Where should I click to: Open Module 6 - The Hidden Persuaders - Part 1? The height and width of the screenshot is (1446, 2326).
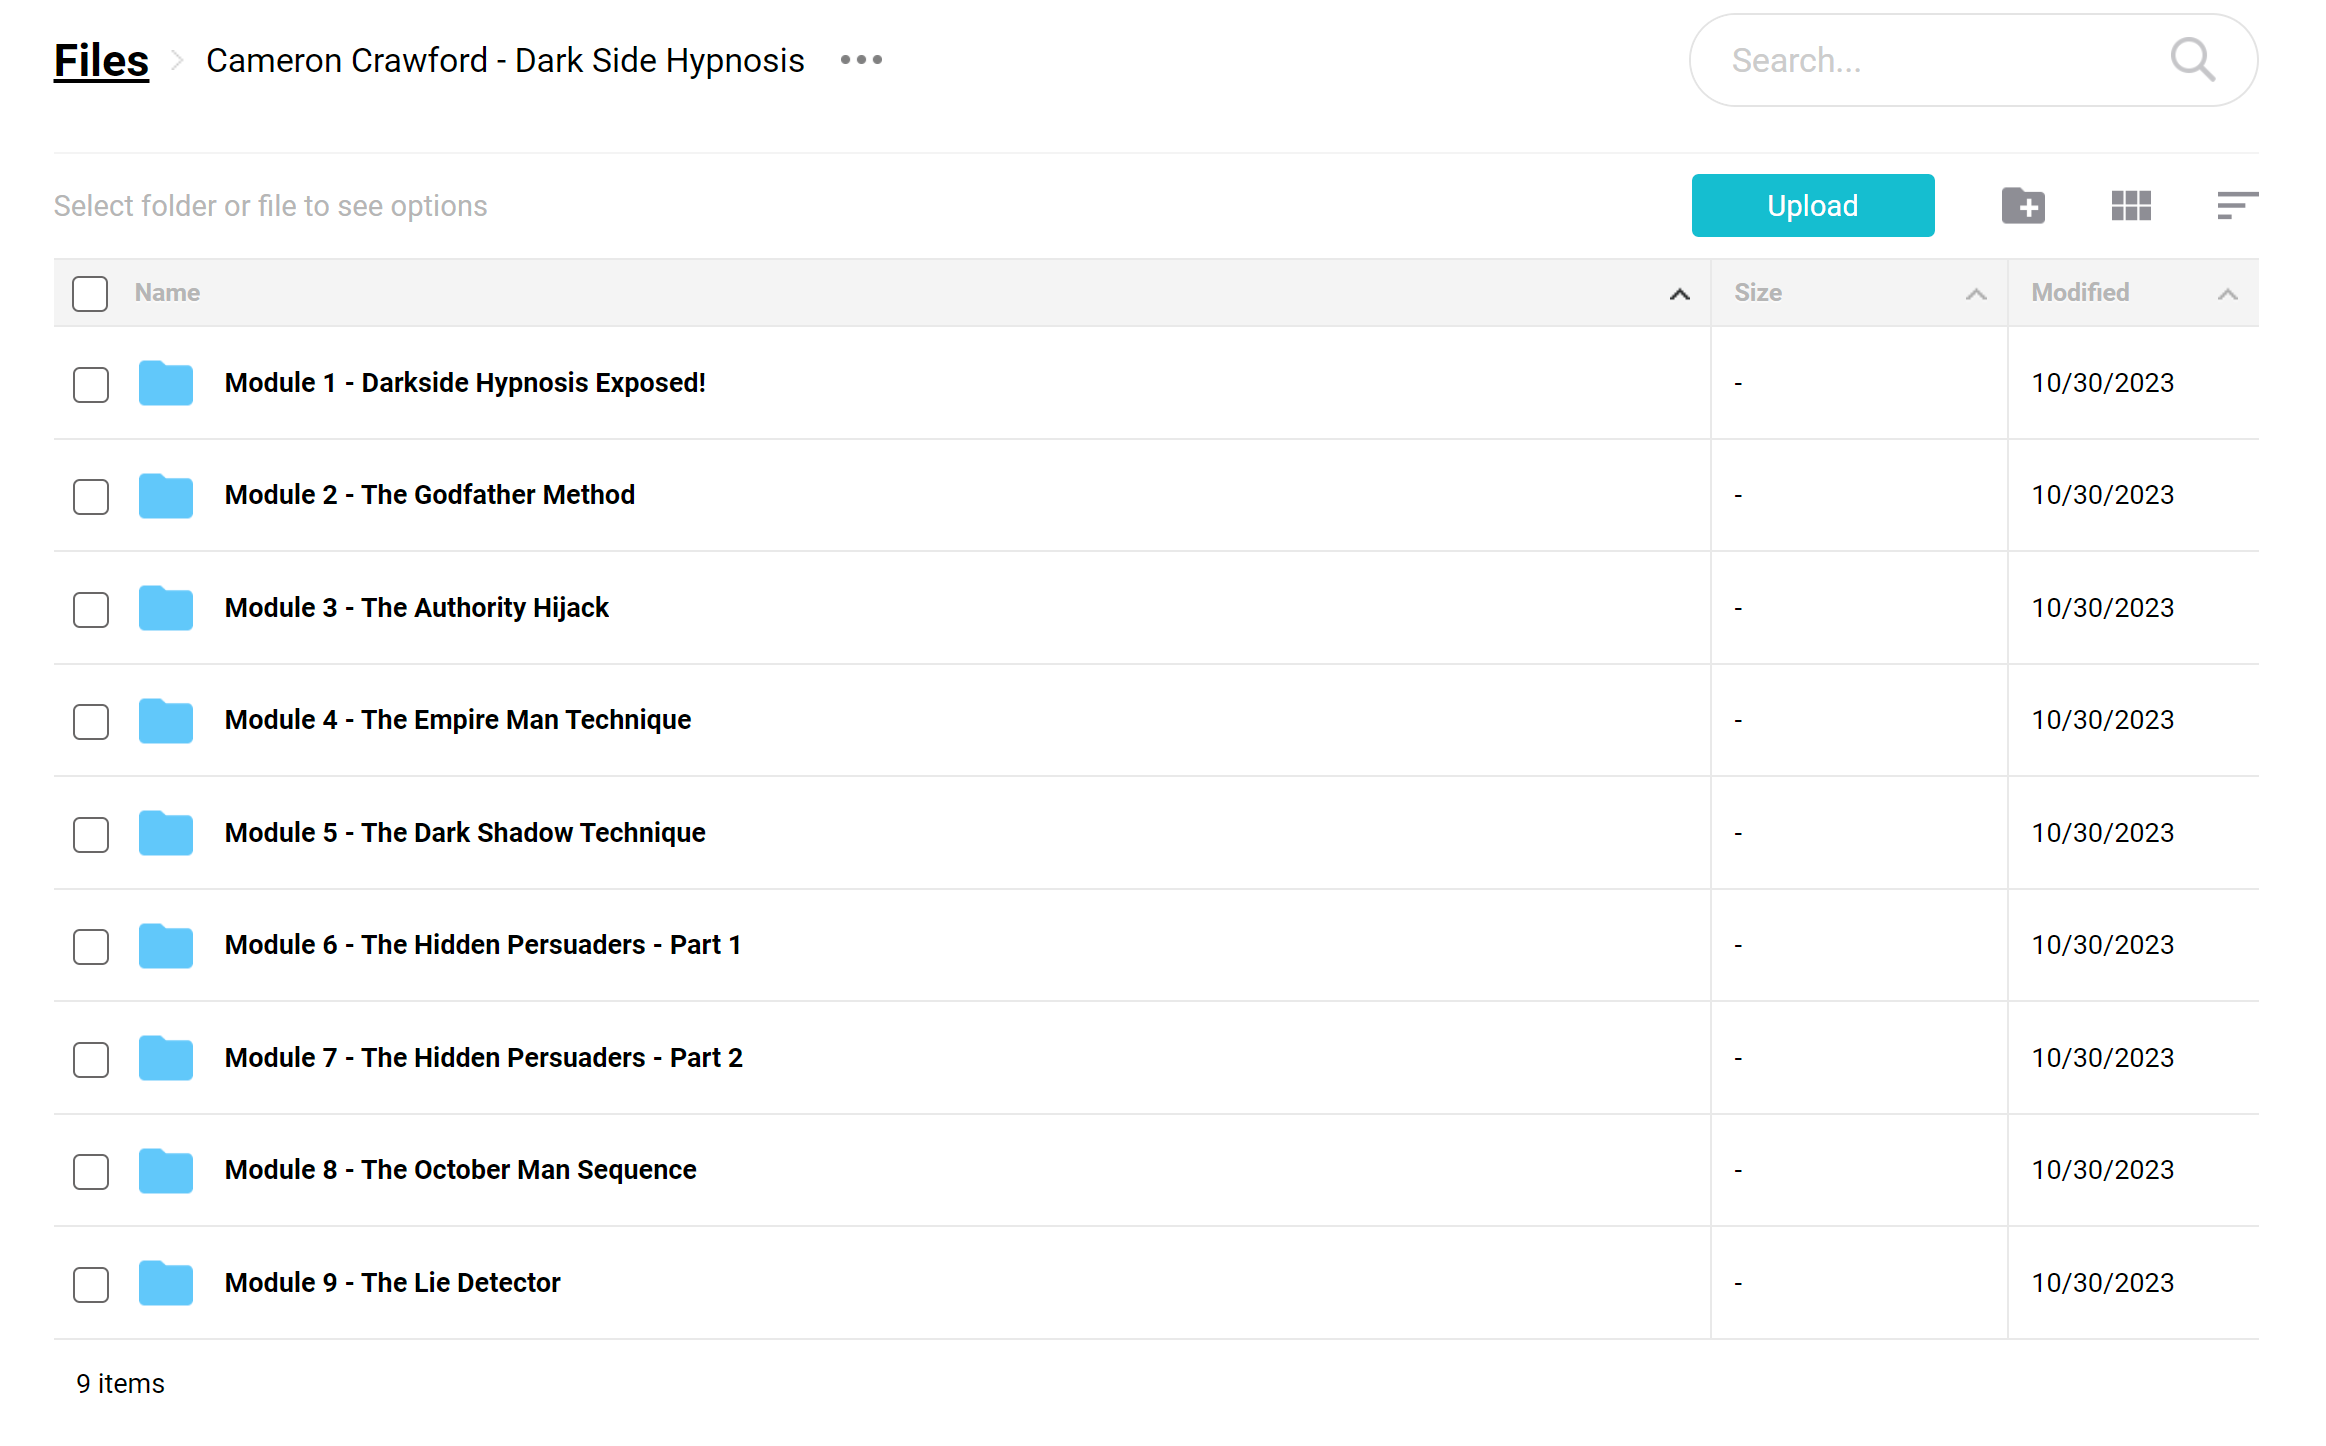[x=483, y=945]
